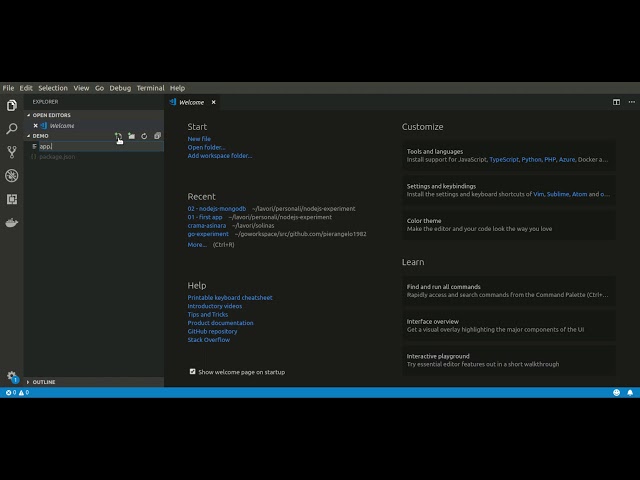Click the new file name input field
The height and width of the screenshot is (480, 640).
coord(101,146)
